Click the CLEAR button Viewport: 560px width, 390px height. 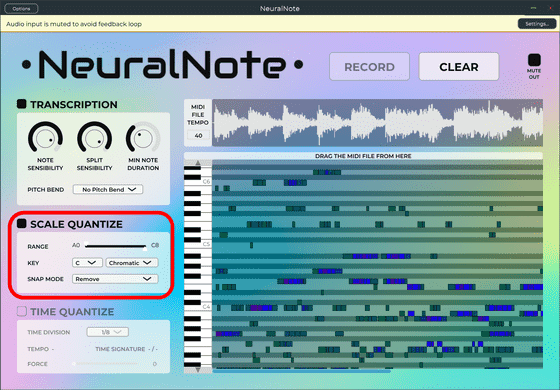pos(459,67)
